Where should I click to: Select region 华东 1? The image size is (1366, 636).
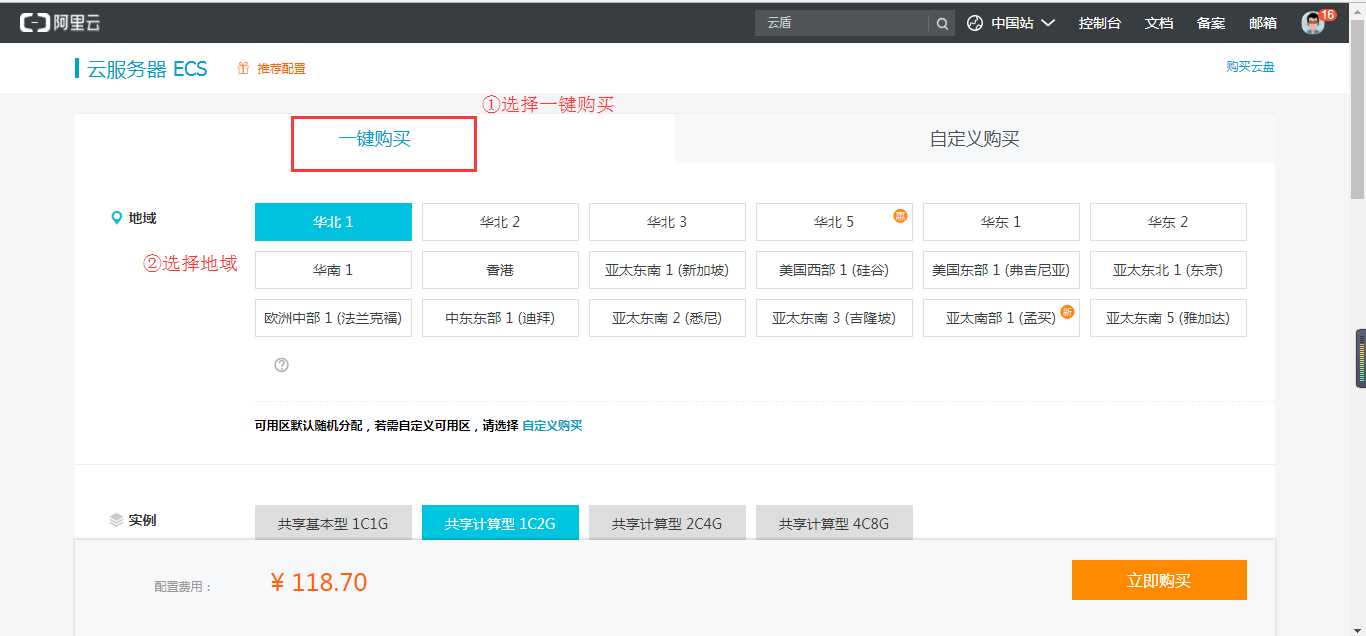point(1001,222)
